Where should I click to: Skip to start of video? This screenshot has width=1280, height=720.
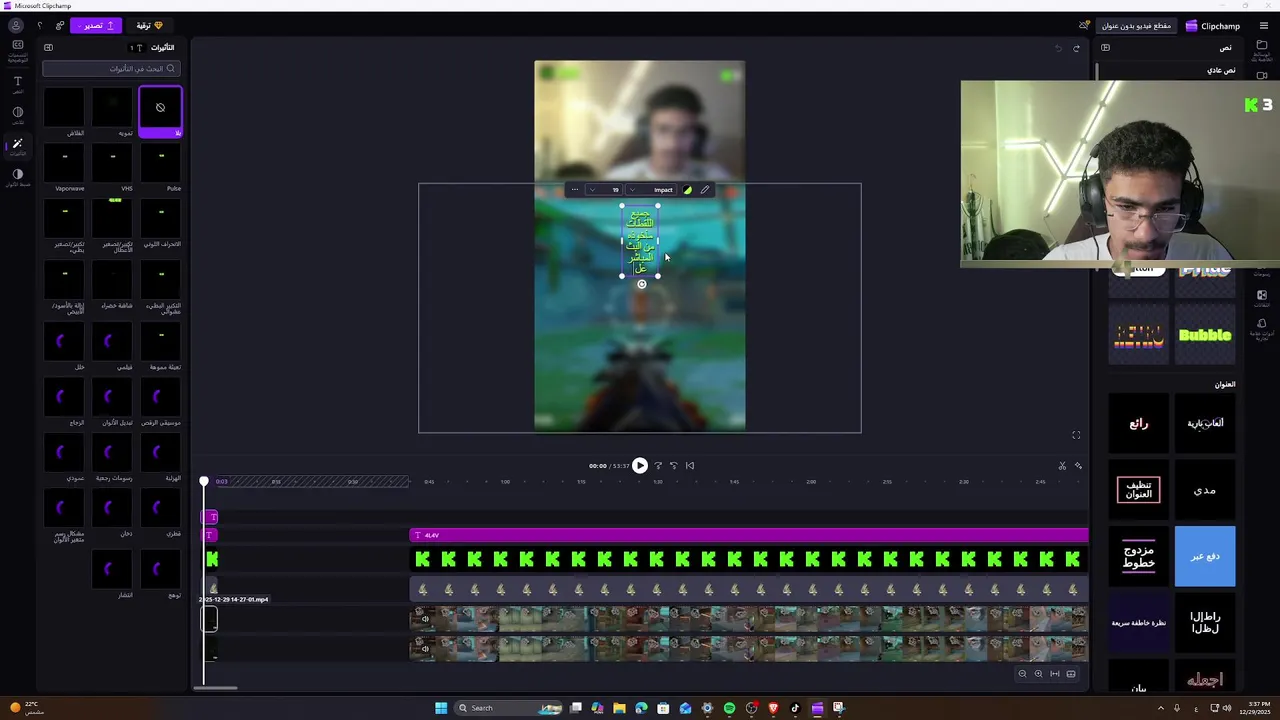point(690,465)
